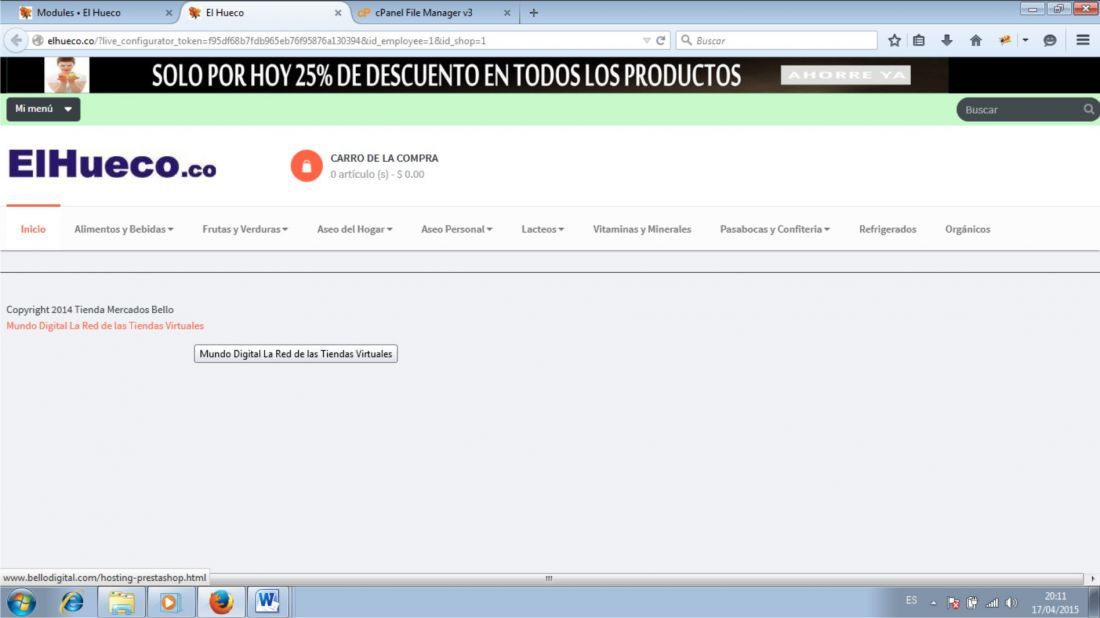
Task: Open the bookmarks list icon
Action: click(919, 41)
